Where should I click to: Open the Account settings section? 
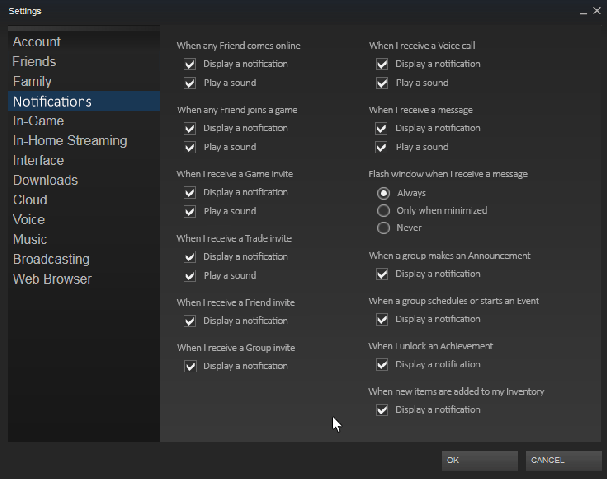[x=37, y=42]
